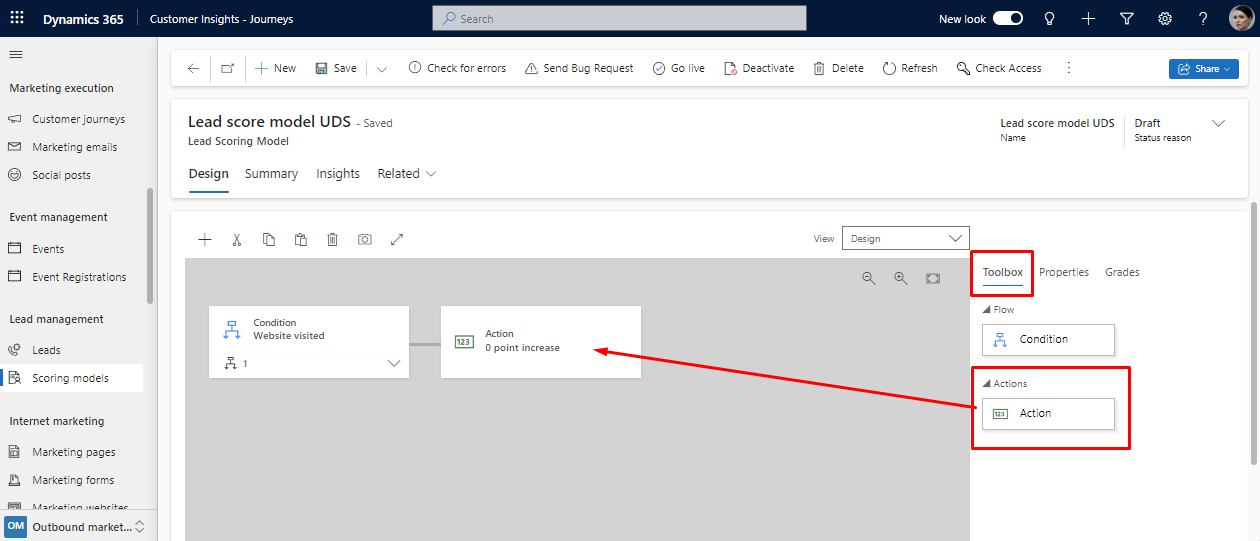The image size is (1260, 541).
Task: Open the Insights tab
Action: coord(338,174)
